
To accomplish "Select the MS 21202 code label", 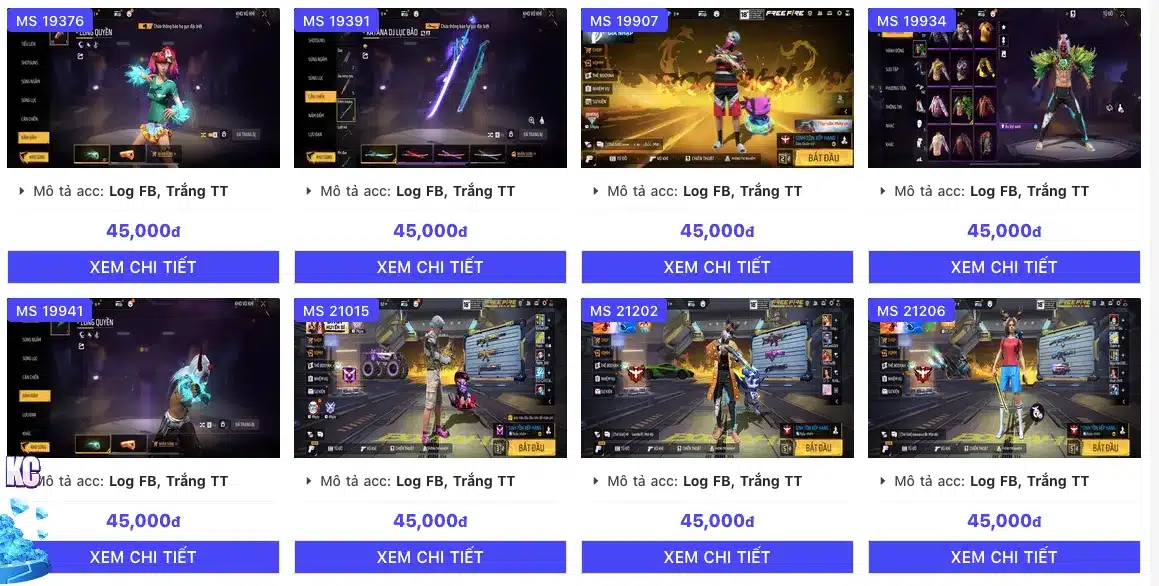I will coord(624,311).
